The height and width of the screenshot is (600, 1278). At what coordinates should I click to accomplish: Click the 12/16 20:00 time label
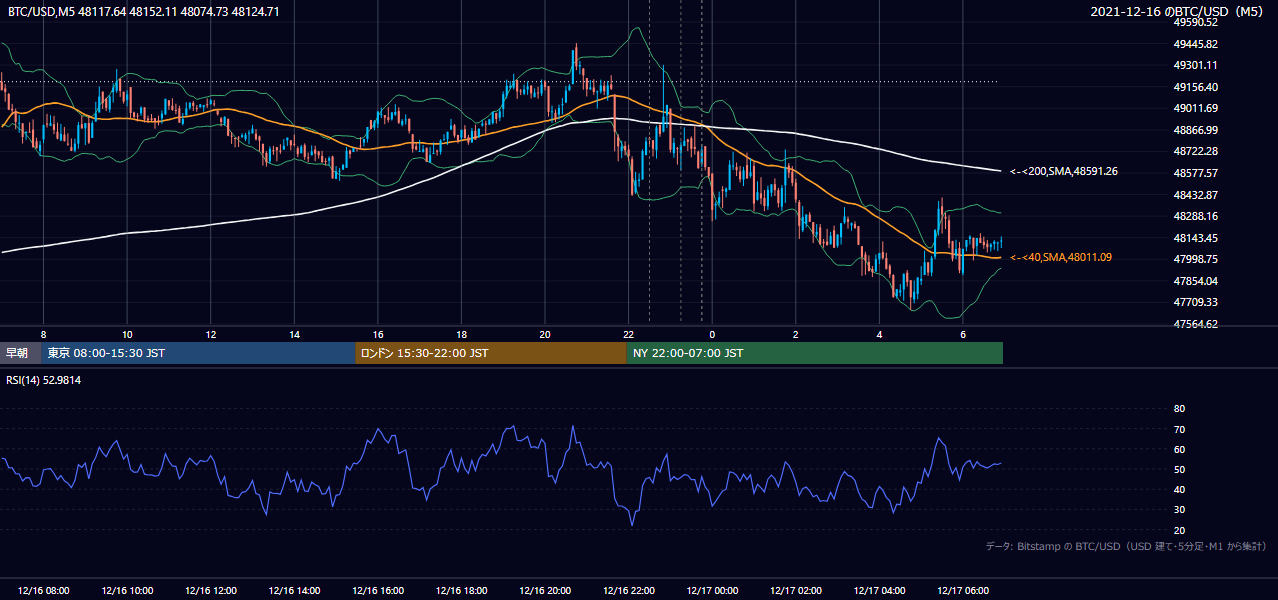(x=545, y=591)
